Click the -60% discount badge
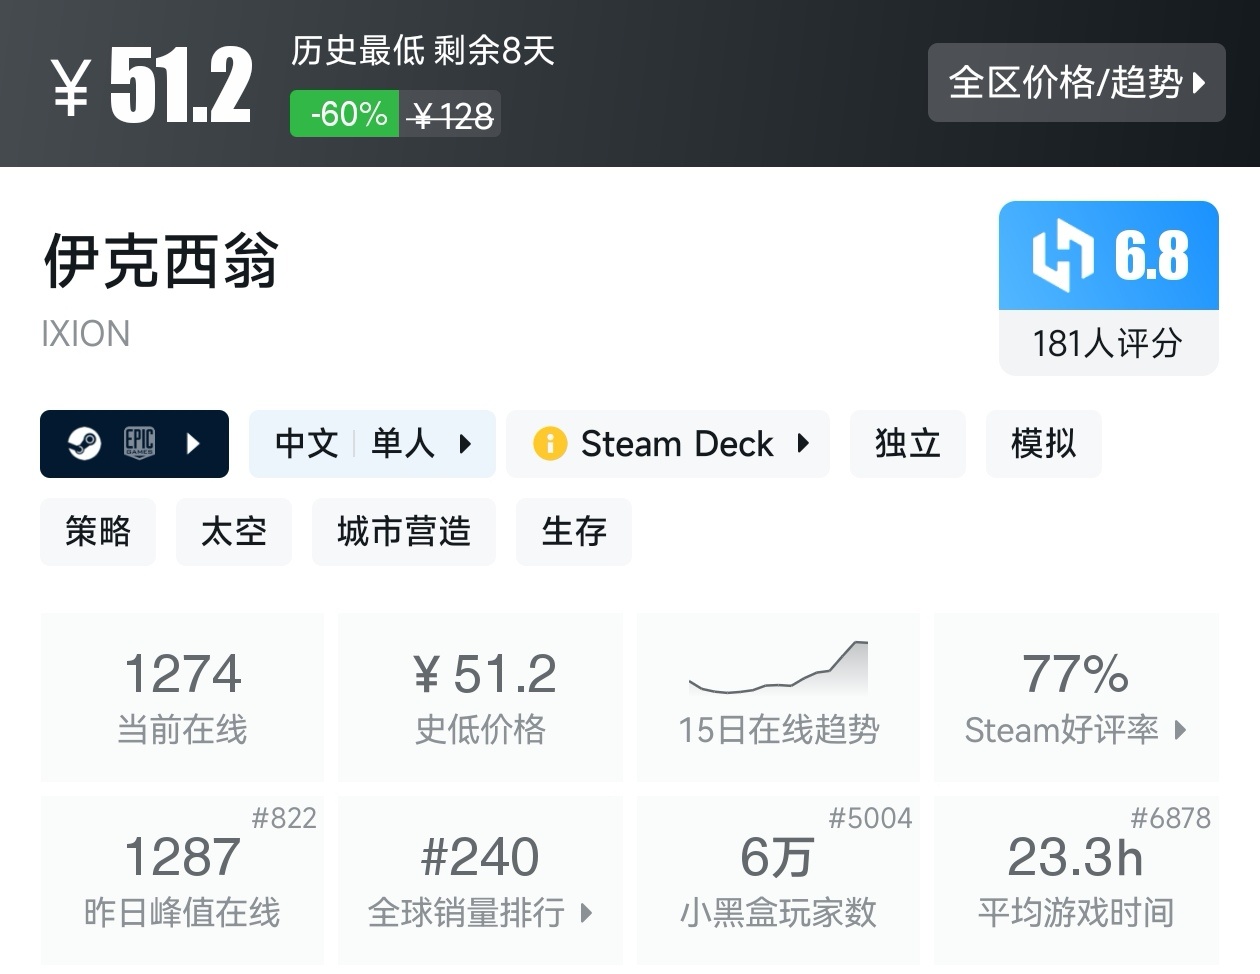The image size is (1260, 974). click(x=345, y=114)
